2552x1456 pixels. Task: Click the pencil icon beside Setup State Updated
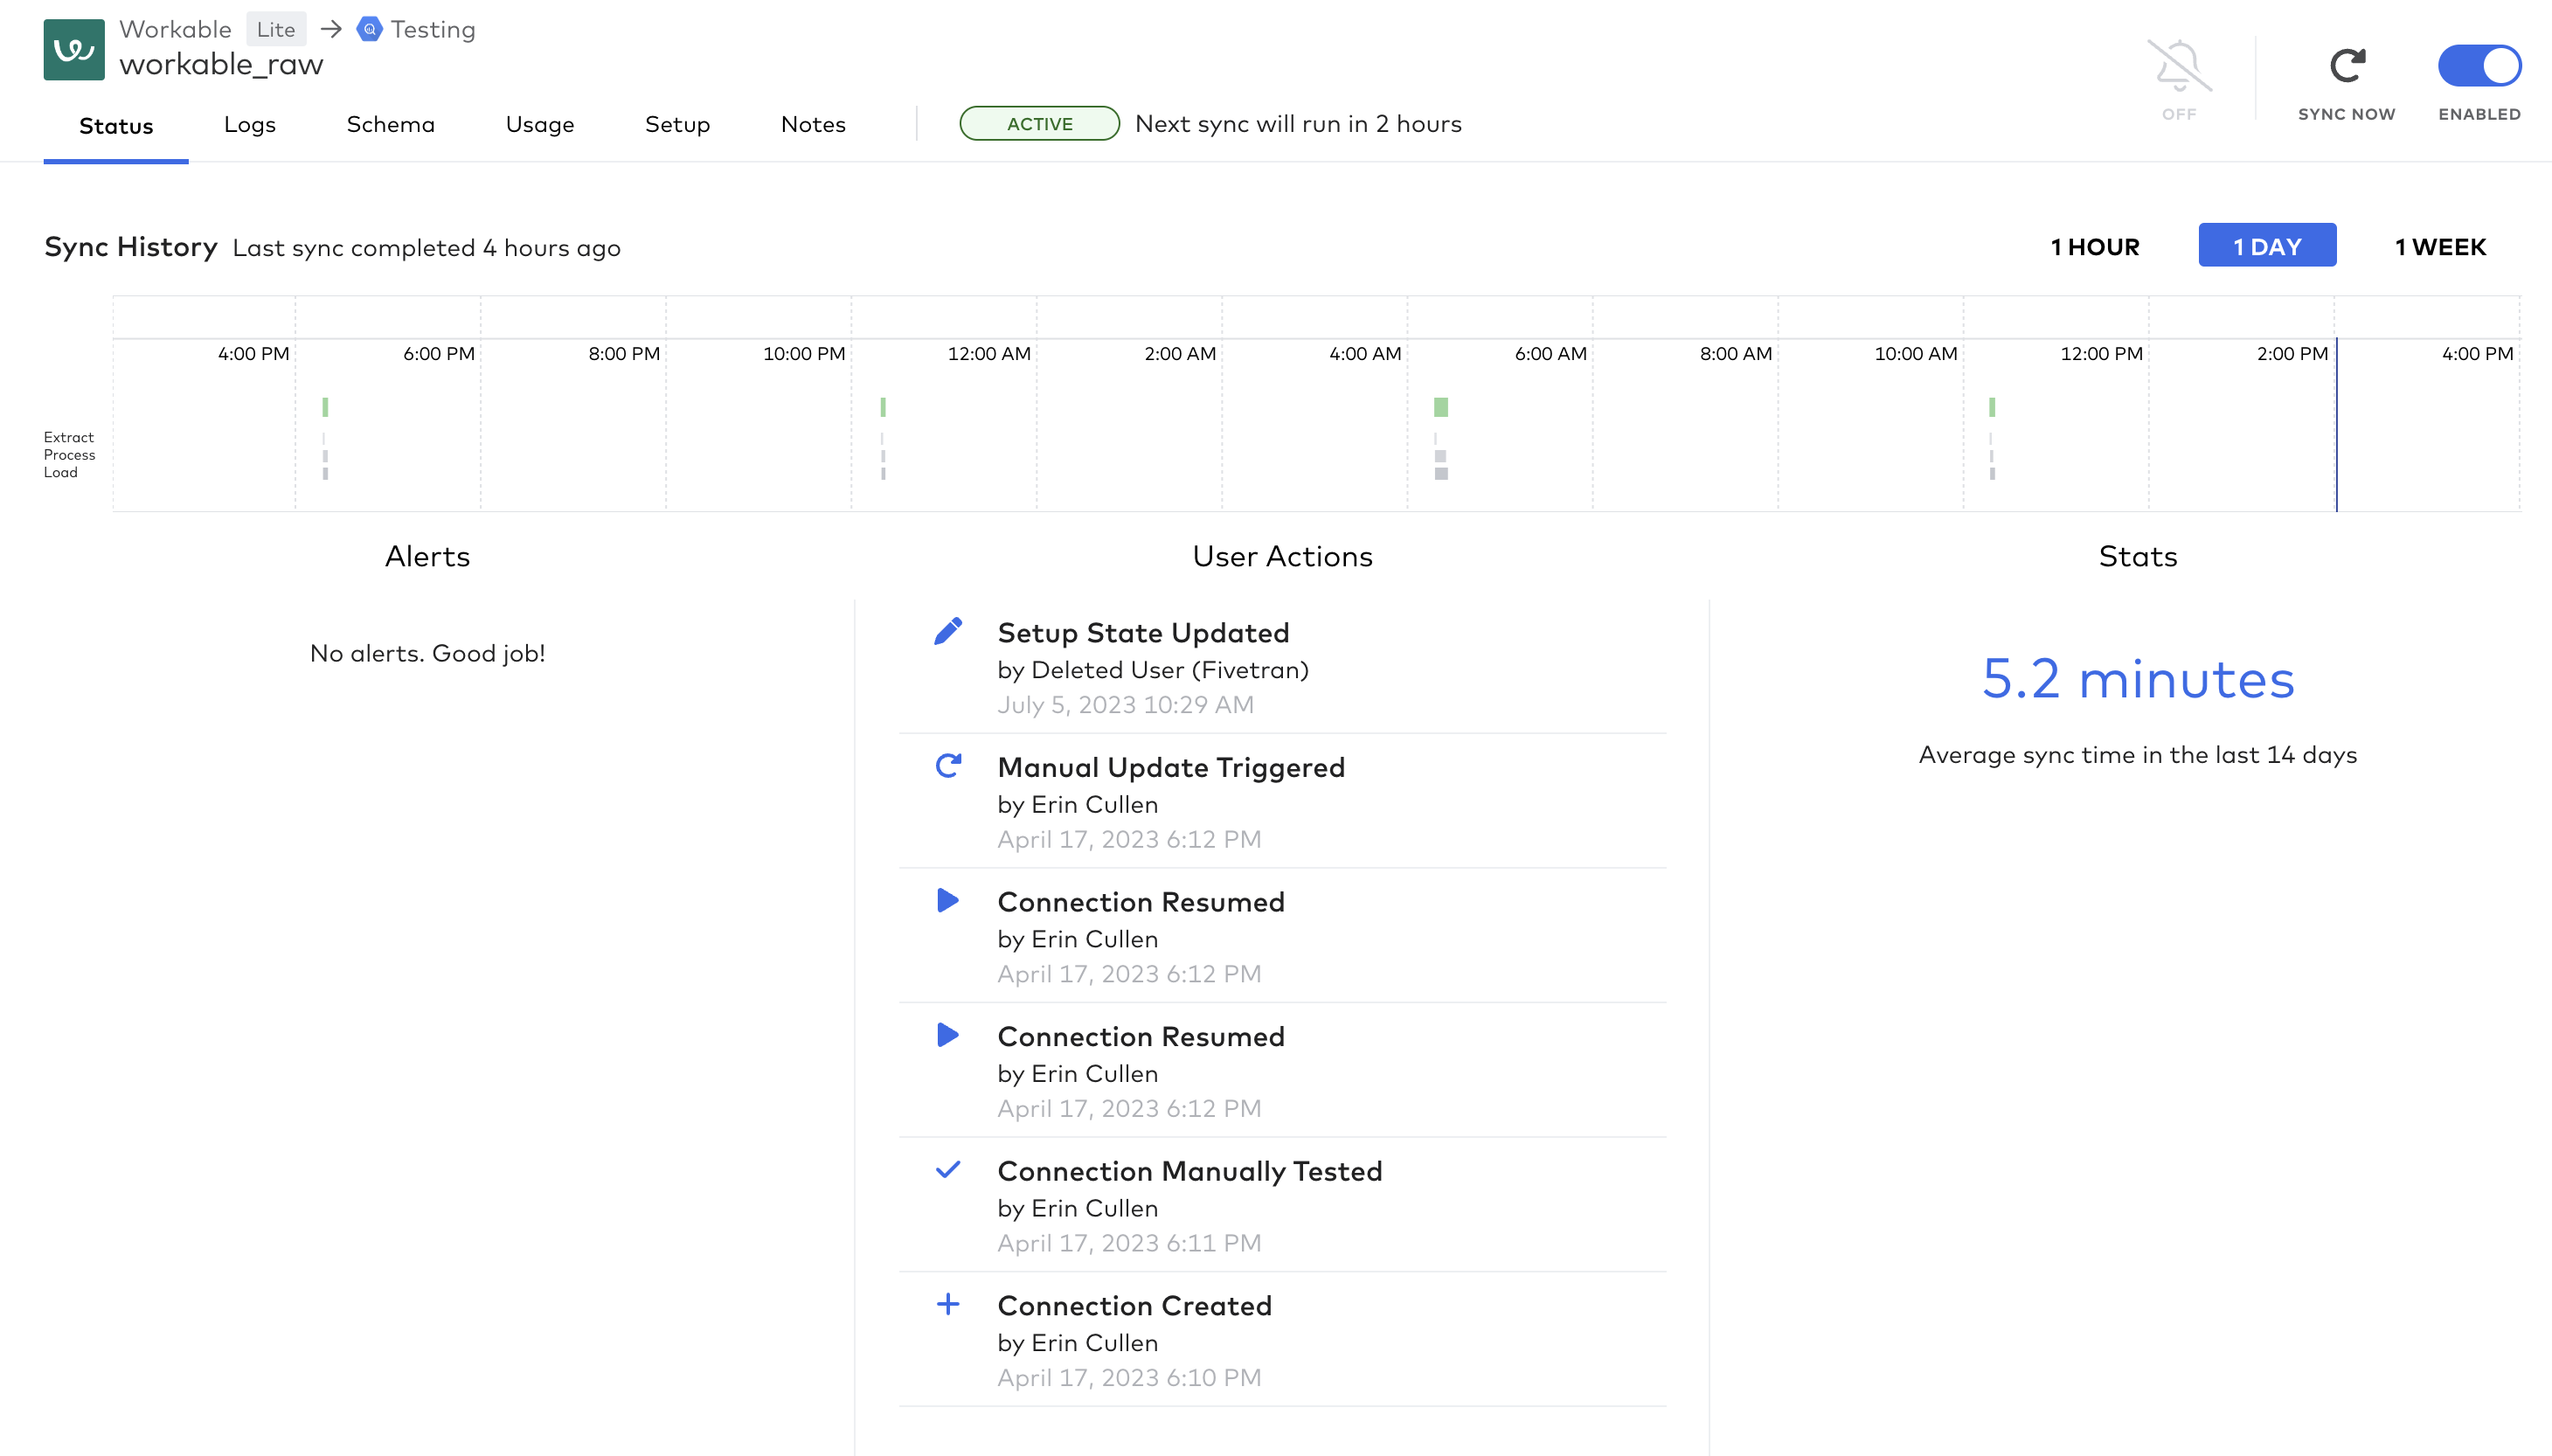click(947, 631)
